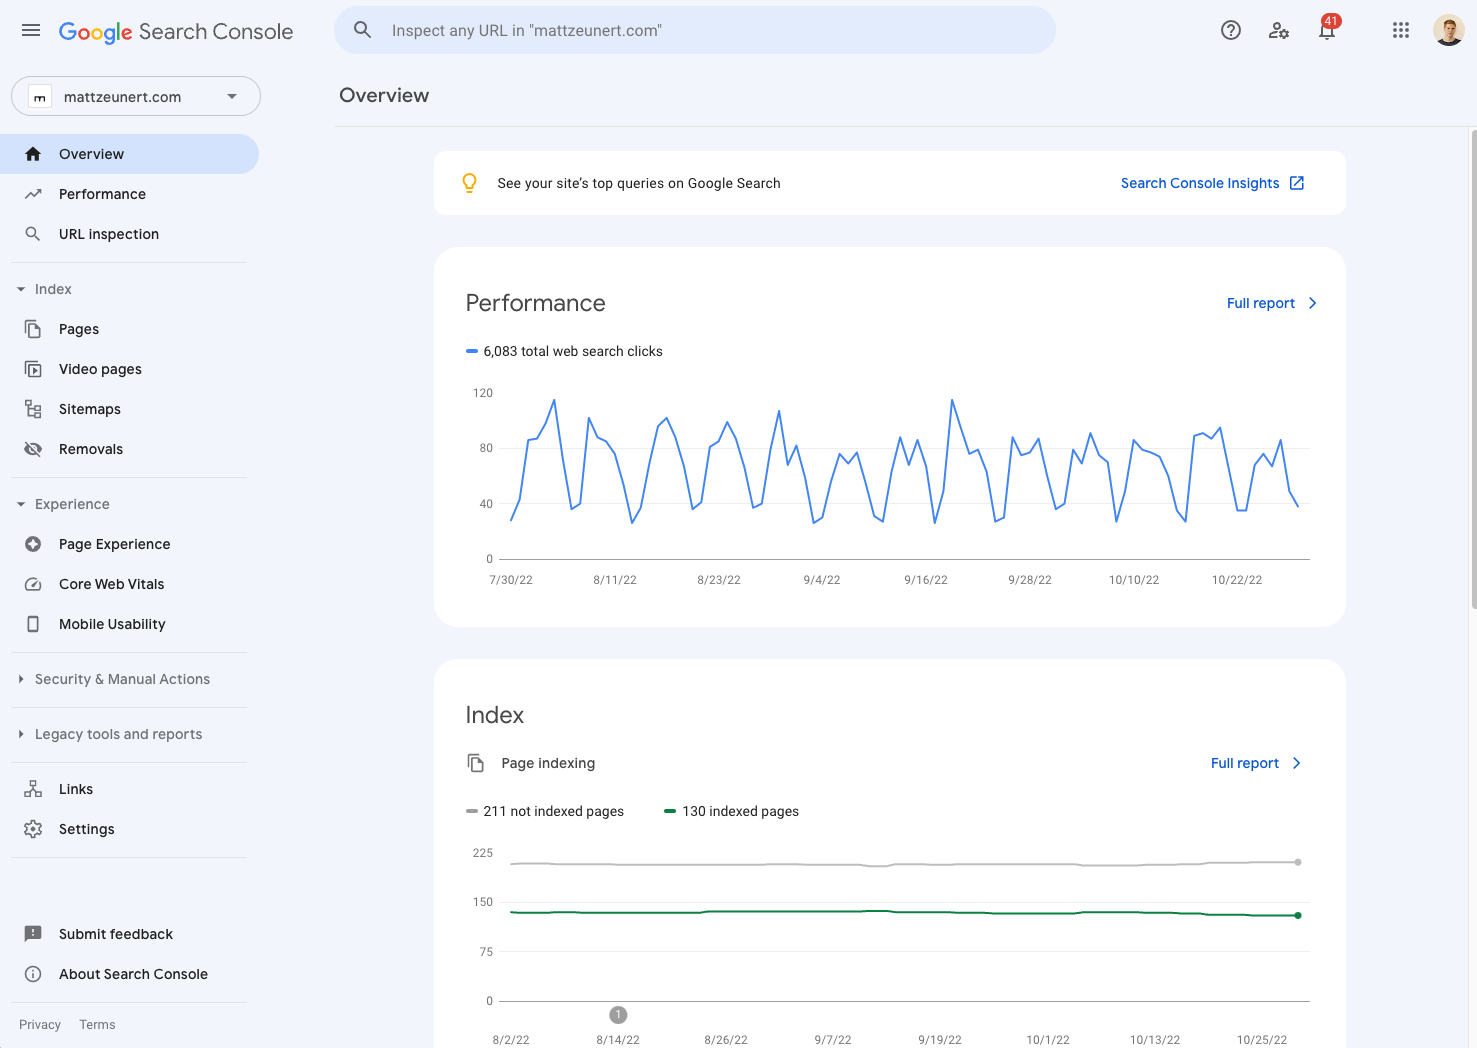Open Sitemaps menu item
This screenshot has width=1477, height=1048.
pos(130,409)
